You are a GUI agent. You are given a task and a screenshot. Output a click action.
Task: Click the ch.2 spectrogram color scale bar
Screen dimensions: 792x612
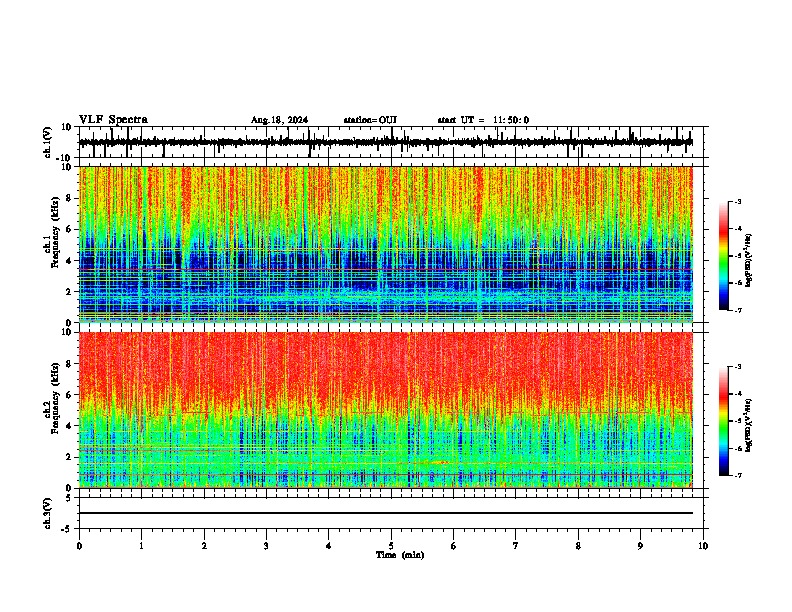coord(724,421)
